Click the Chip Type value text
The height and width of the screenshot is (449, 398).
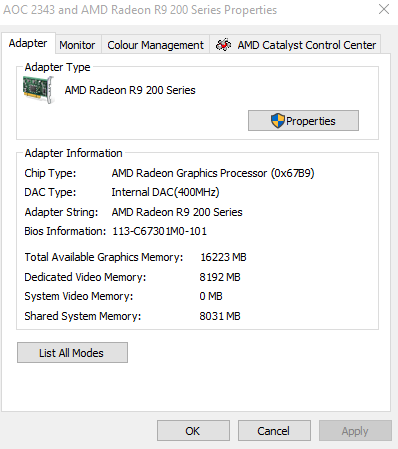(x=213, y=173)
